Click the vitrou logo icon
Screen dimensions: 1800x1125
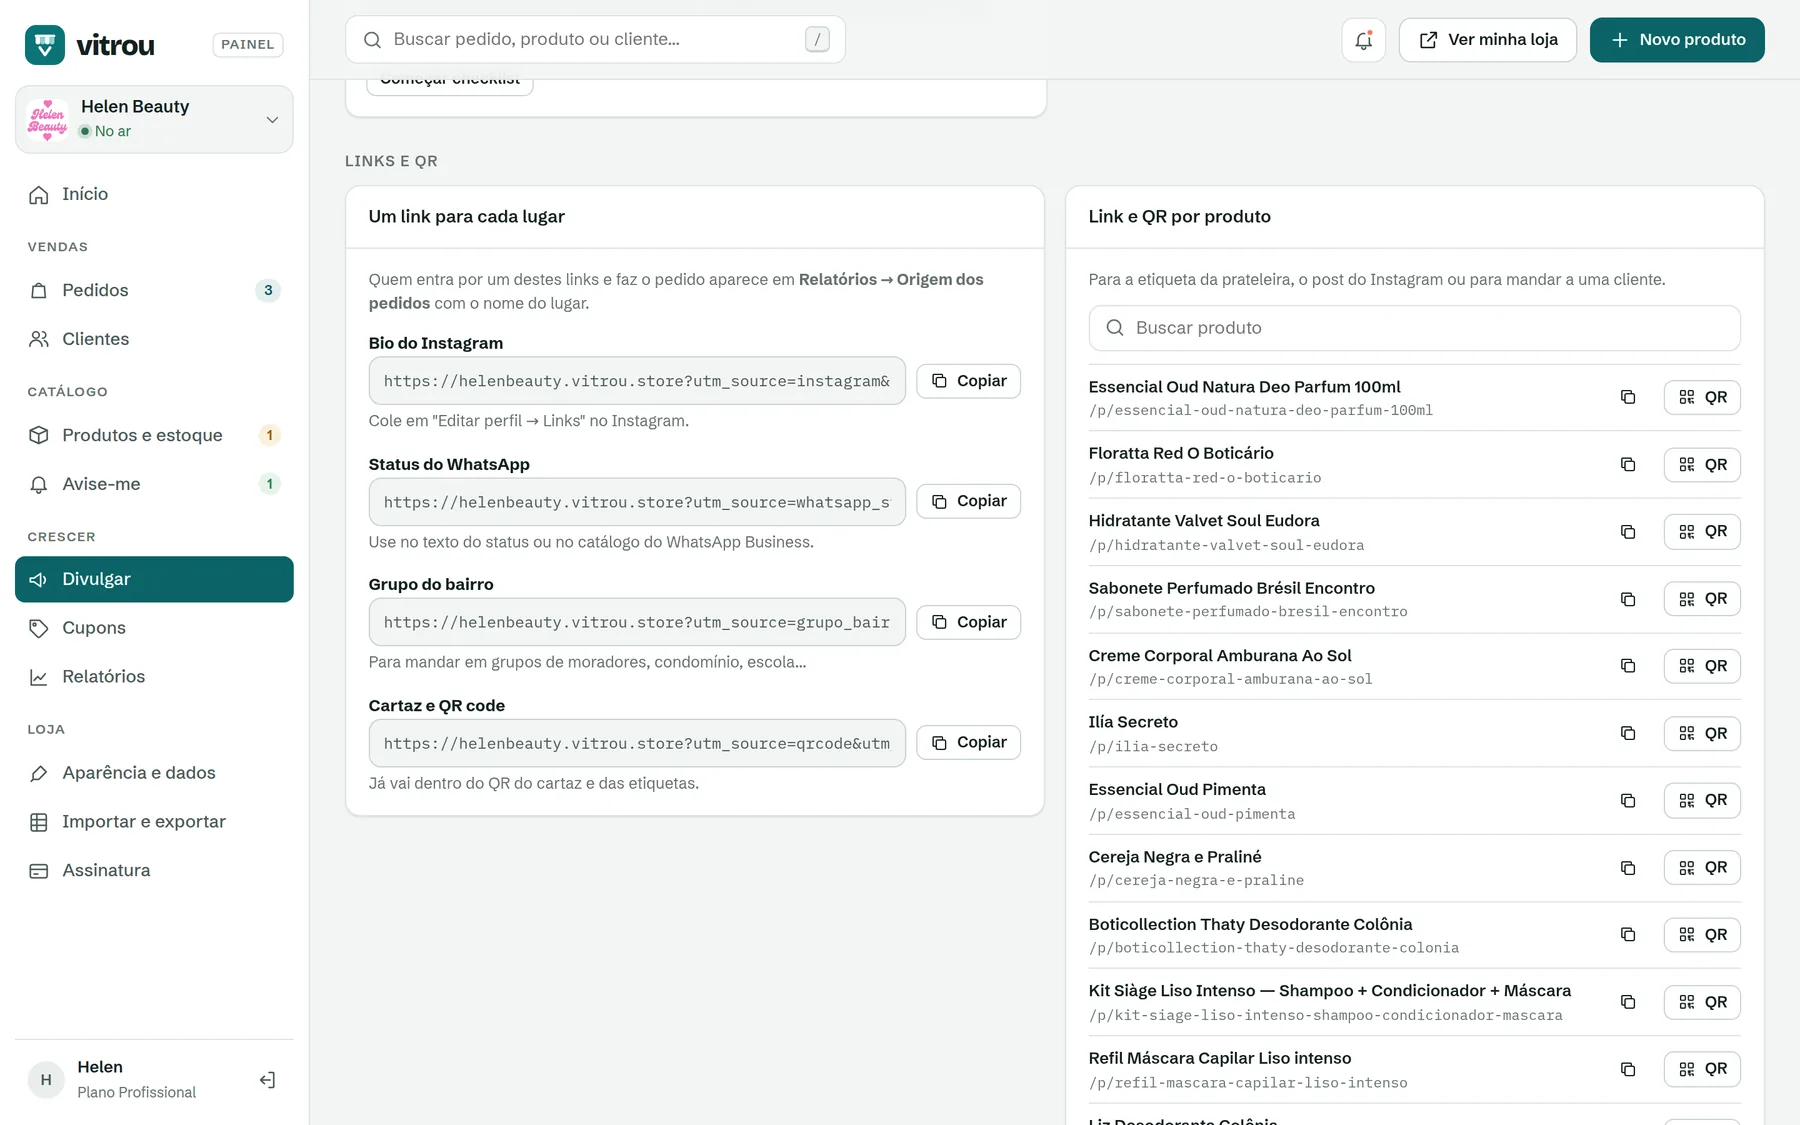point(45,45)
